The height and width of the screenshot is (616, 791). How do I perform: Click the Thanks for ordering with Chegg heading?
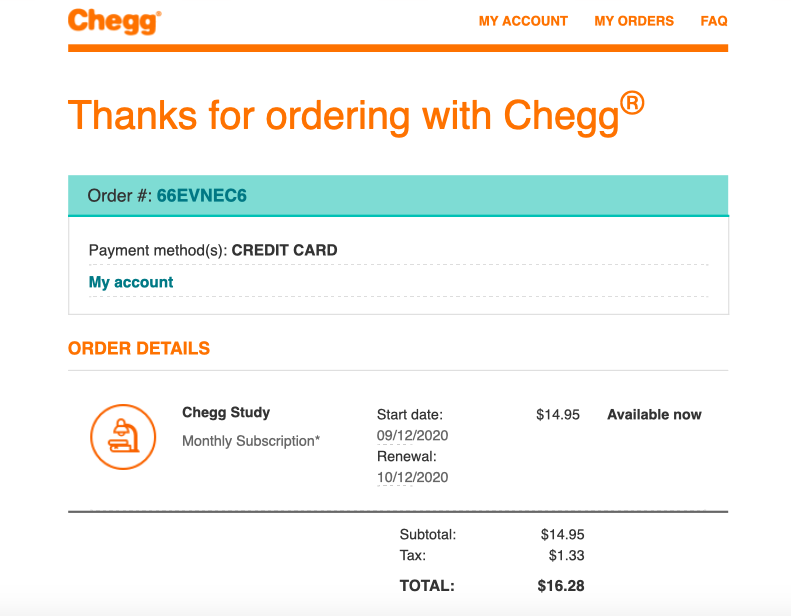coord(356,114)
